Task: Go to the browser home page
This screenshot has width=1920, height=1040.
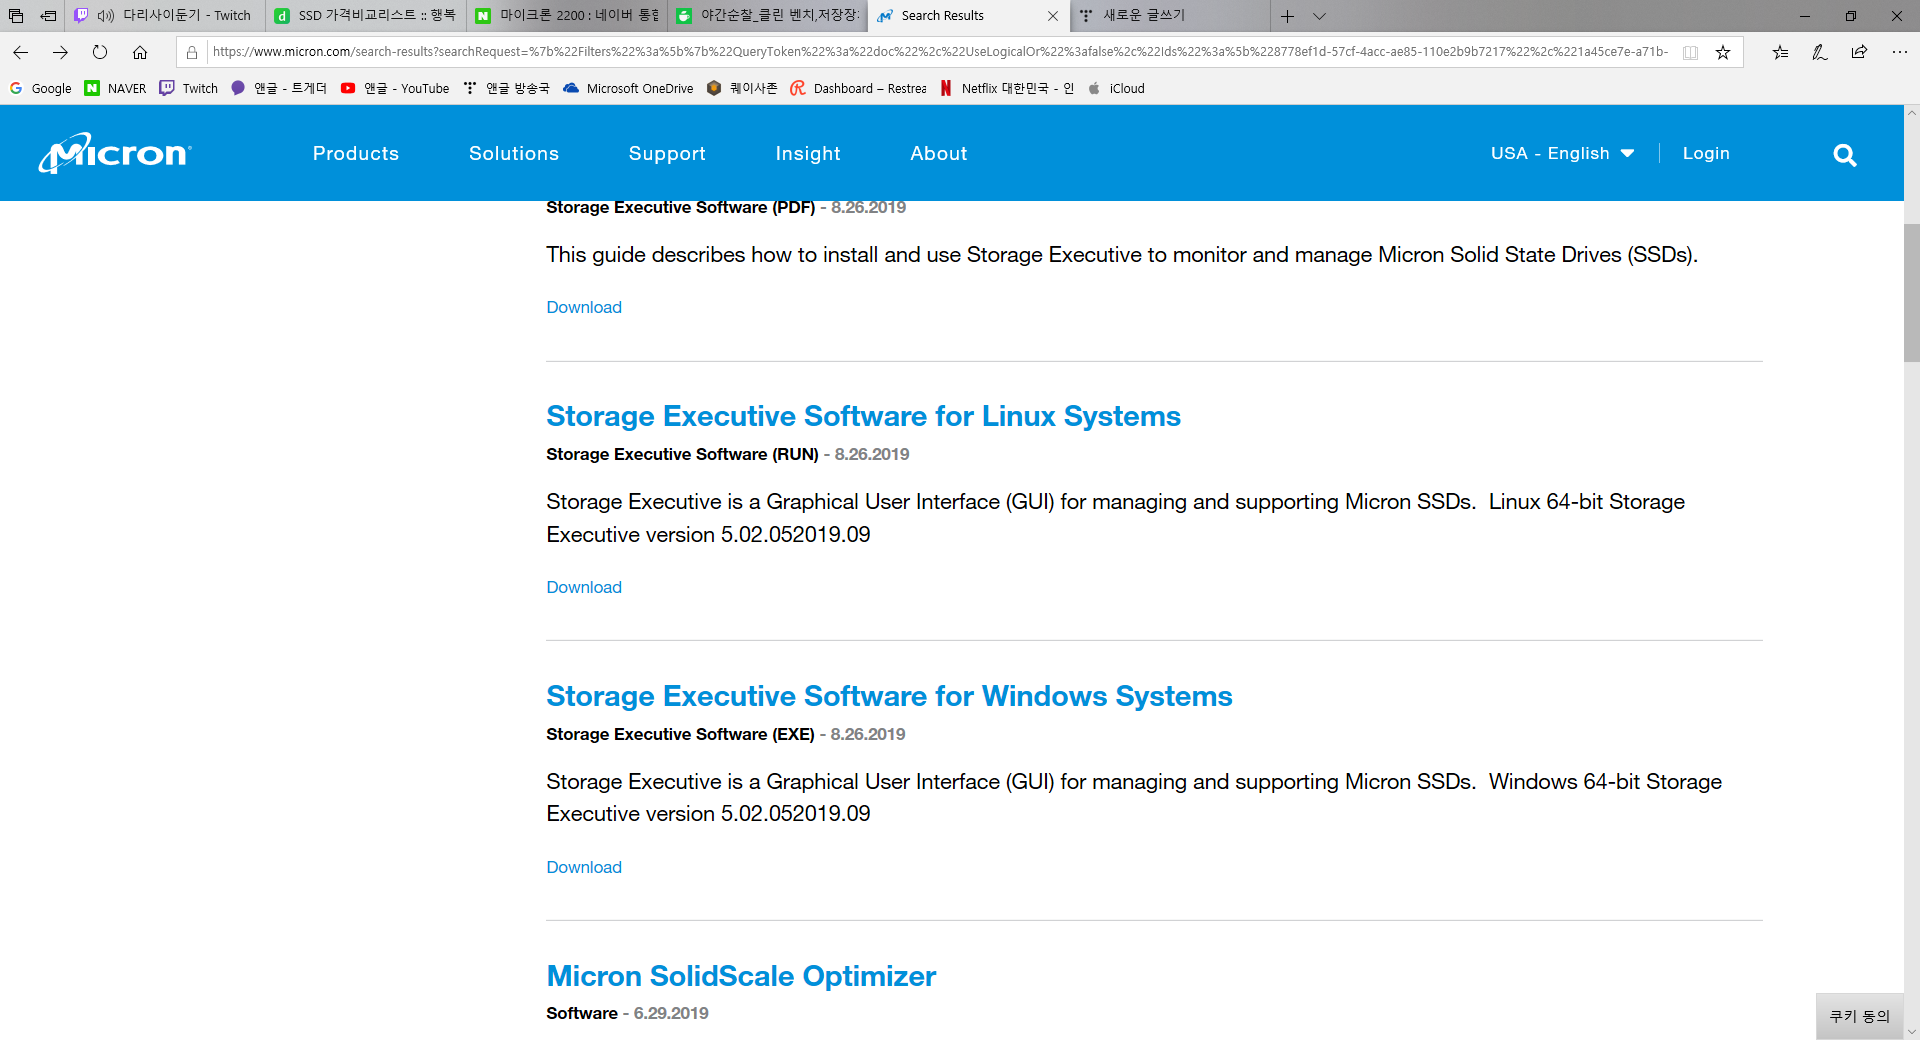Action: pos(140,52)
